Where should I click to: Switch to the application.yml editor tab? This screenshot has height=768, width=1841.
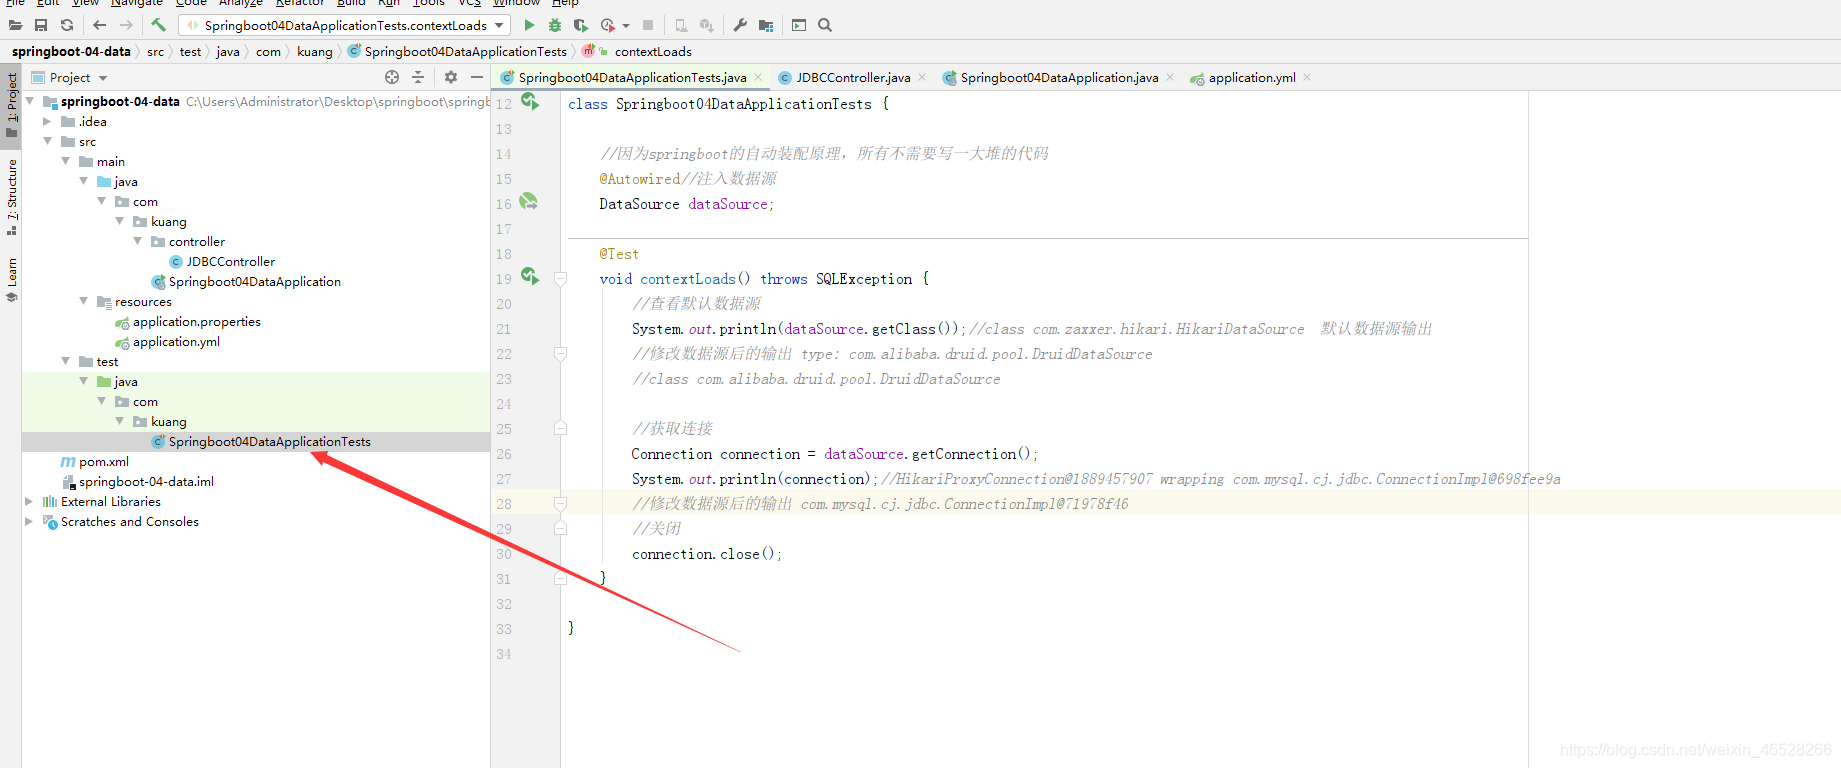pyautogui.click(x=1251, y=77)
